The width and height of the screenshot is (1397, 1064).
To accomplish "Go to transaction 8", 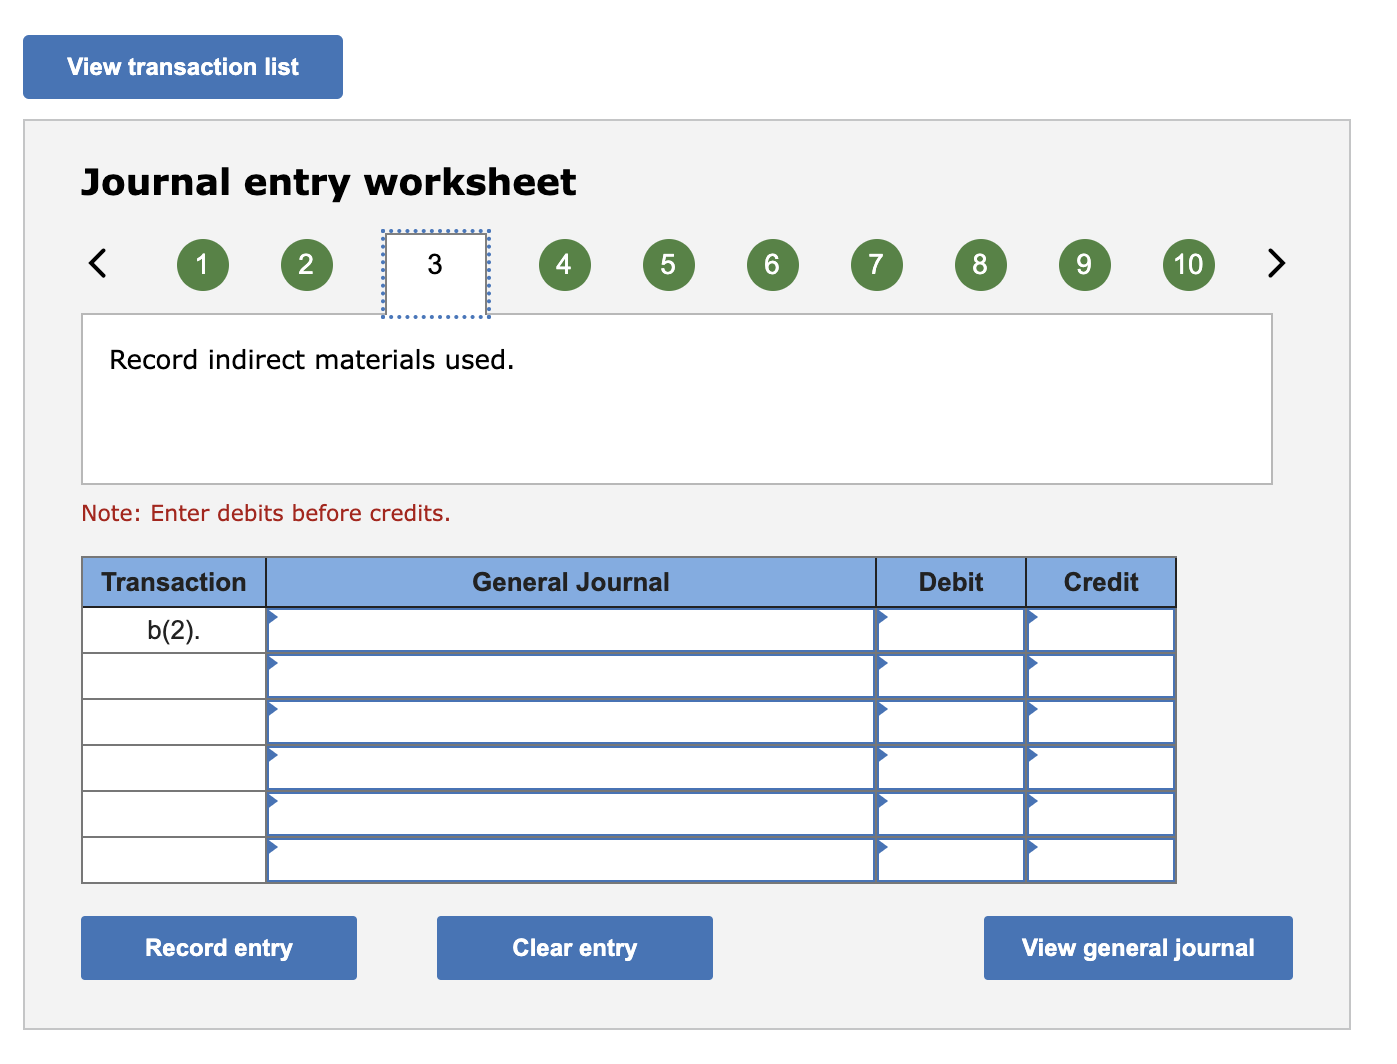I will (x=980, y=264).
